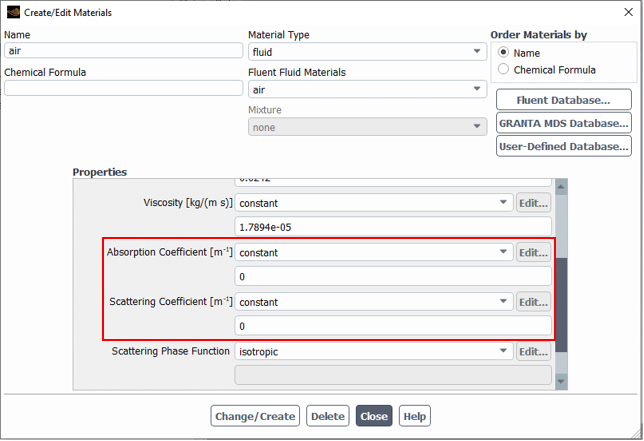The image size is (644, 441).
Task: Click the Chemical Formula text field
Action: 123,88
